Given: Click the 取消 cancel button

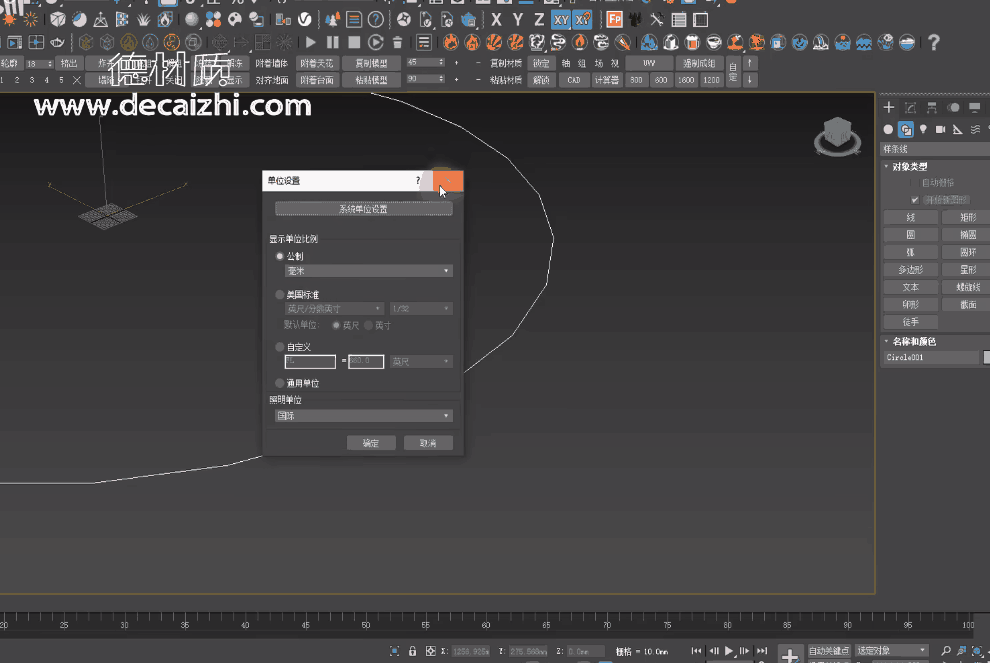Looking at the screenshot, I should coord(428,443).
